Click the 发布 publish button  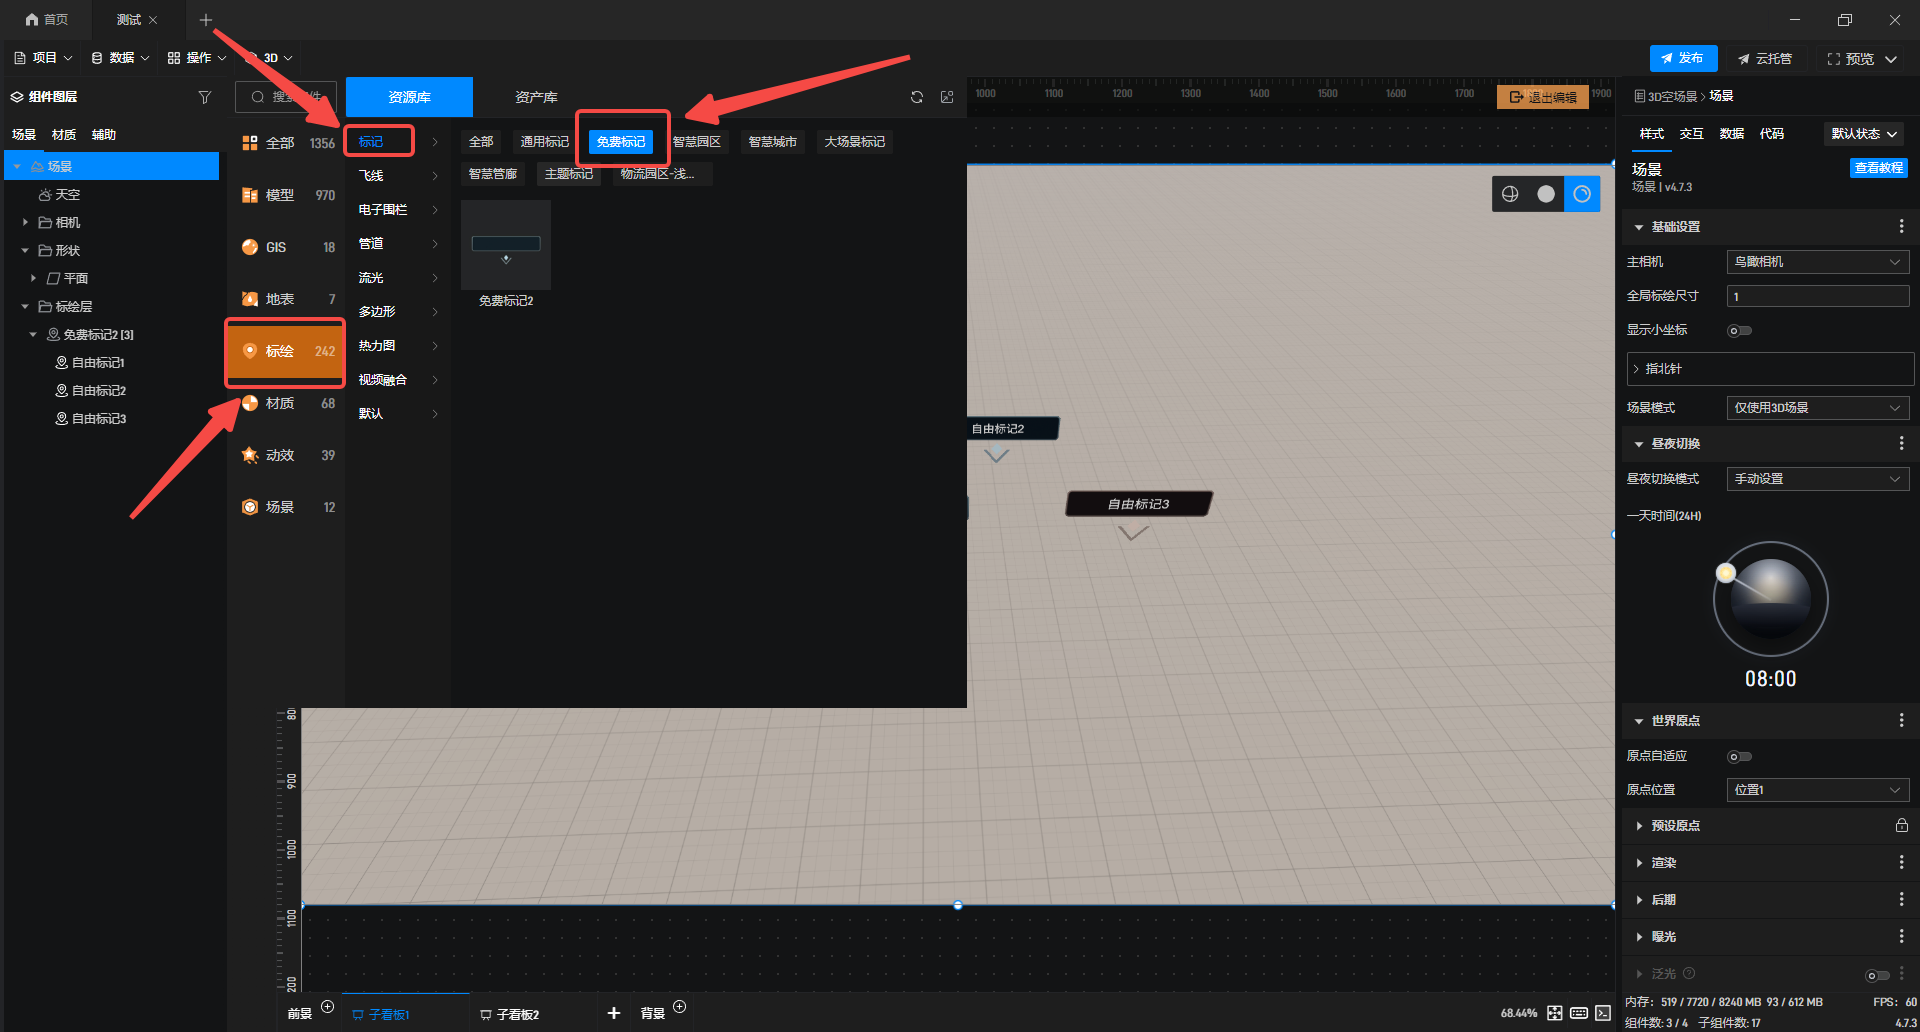point(1683,58)
